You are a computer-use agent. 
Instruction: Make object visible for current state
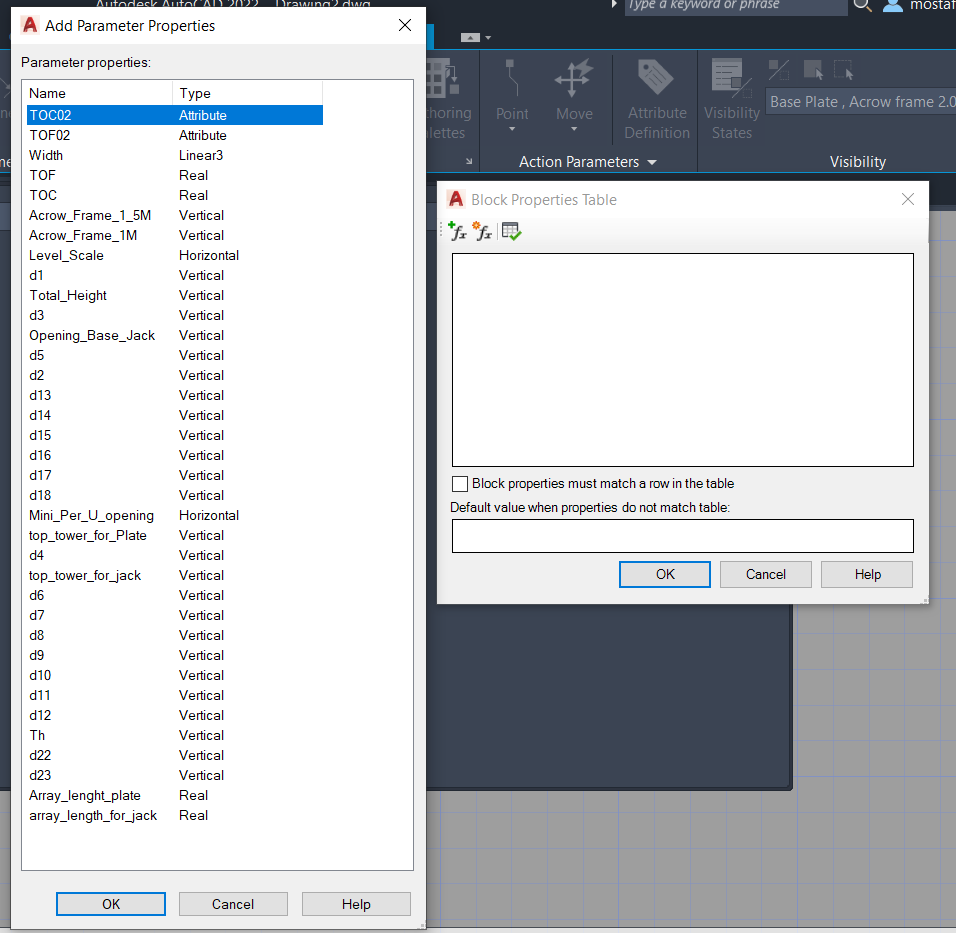[813, 70]
